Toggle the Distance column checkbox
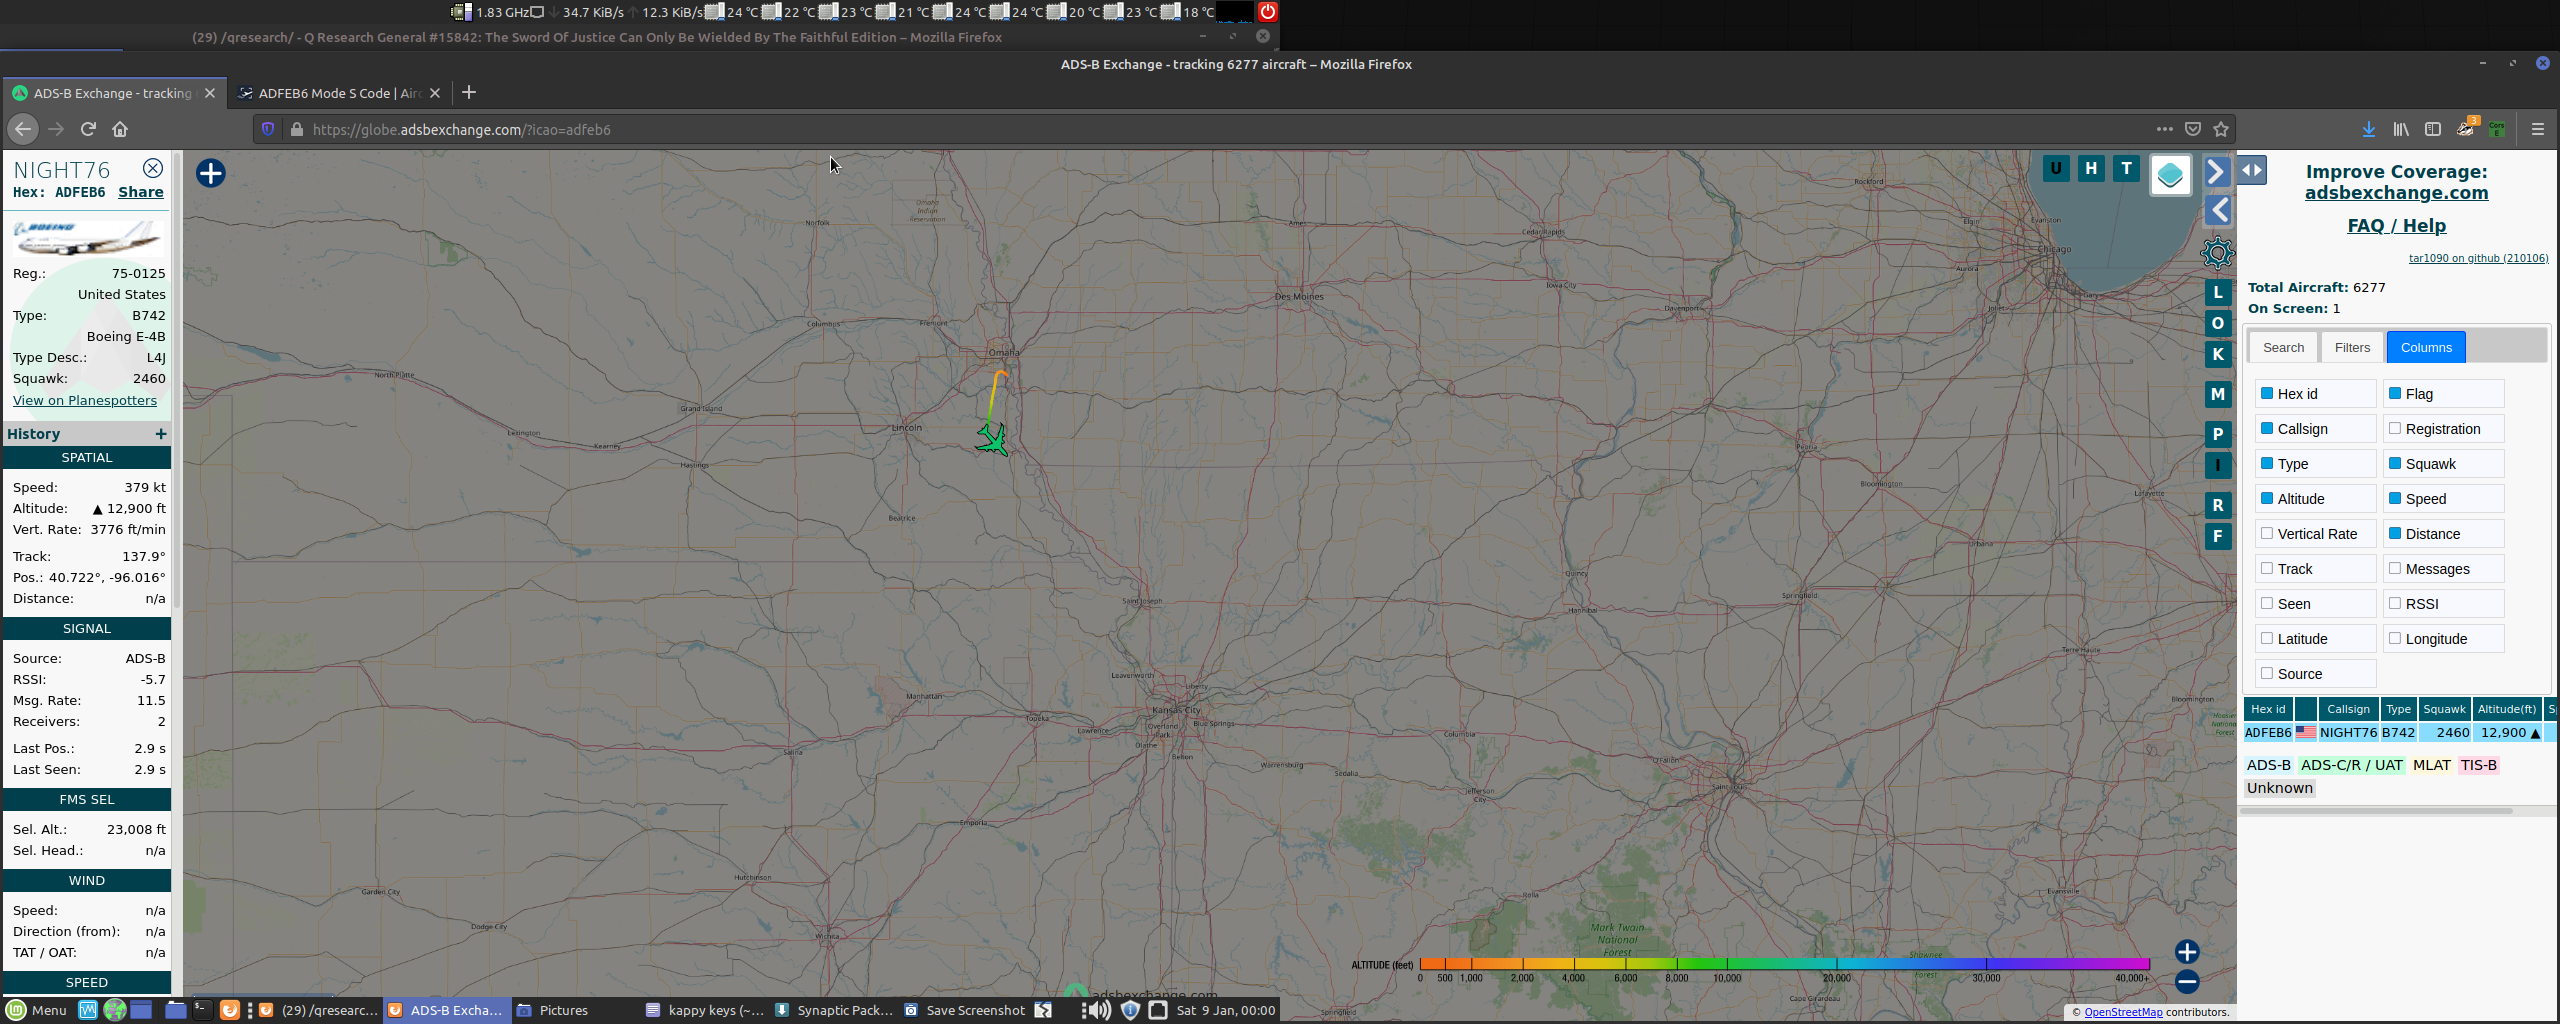This screenshot has height=1024, width=2560. click(2395, 533)
